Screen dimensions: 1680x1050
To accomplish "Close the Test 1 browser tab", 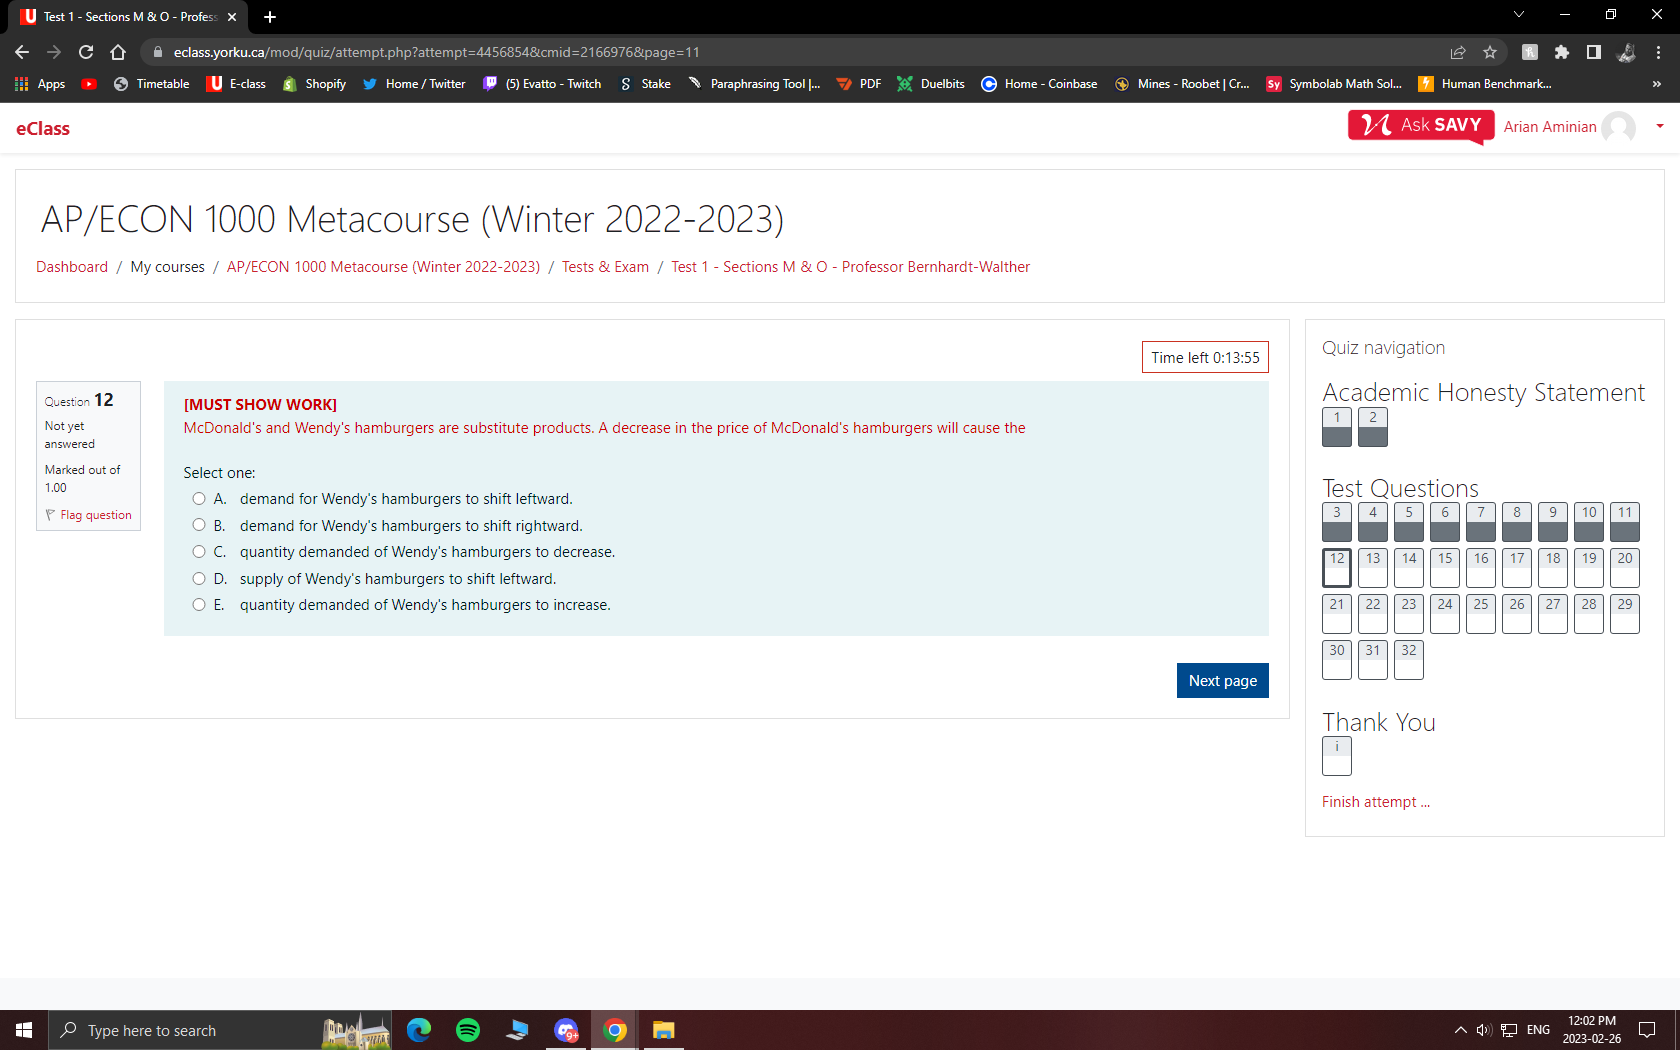I will point(232,17).
